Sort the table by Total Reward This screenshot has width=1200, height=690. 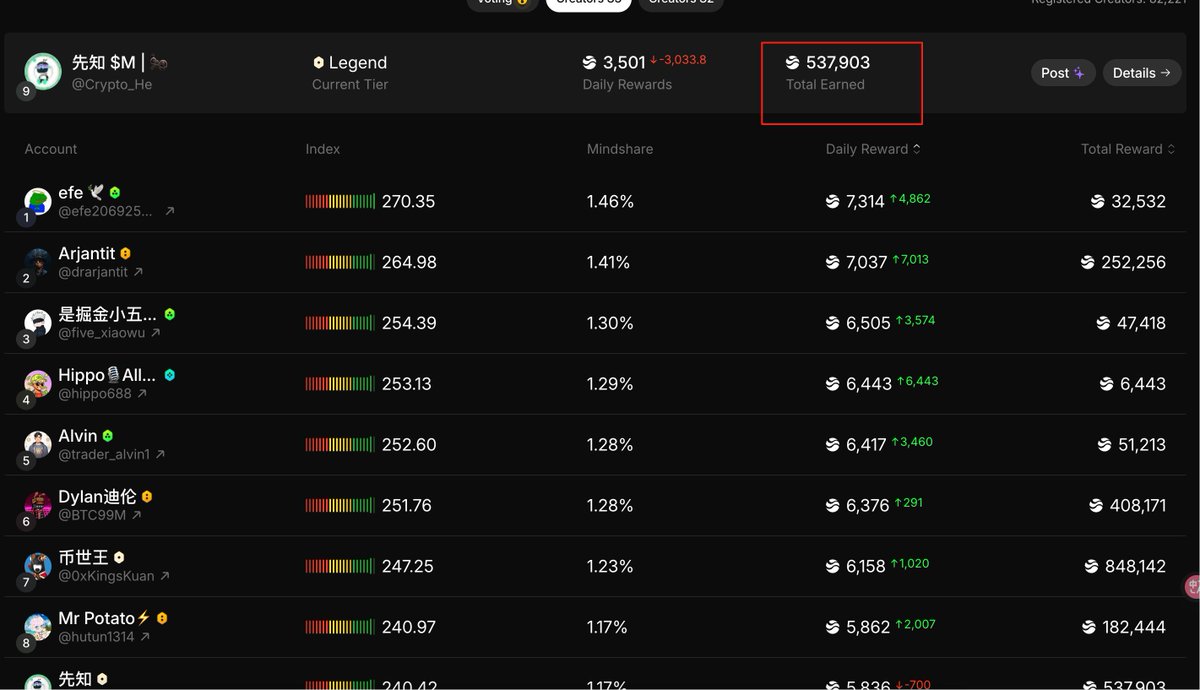[x=1127, y=149]
